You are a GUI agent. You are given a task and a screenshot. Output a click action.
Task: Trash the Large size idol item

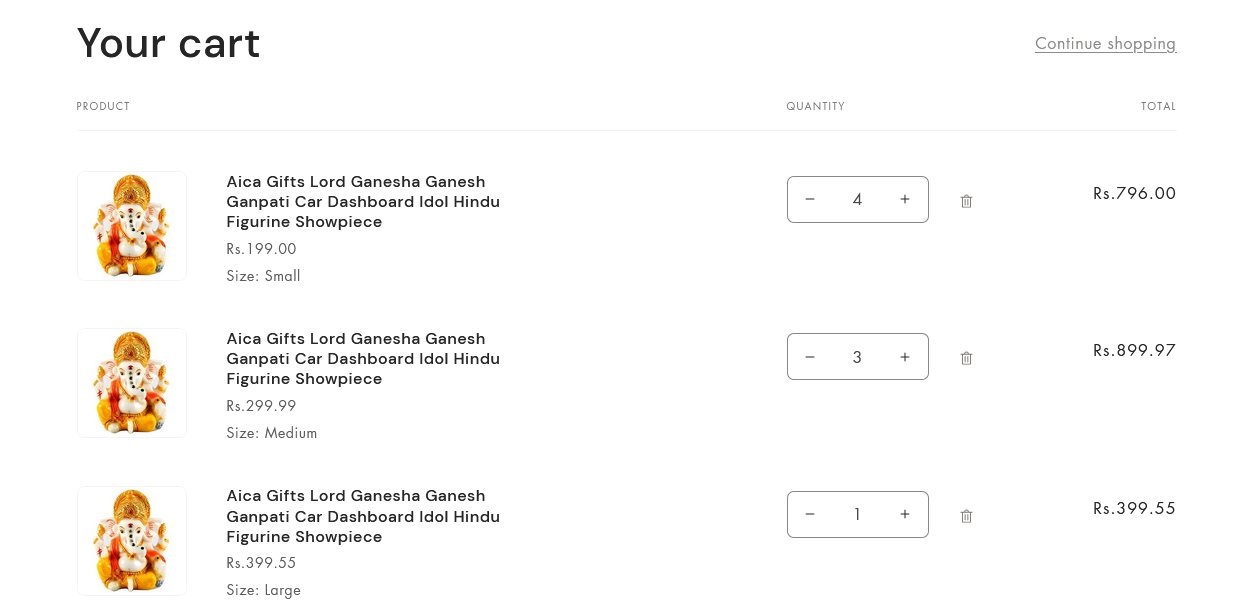(x=966, y=516)
